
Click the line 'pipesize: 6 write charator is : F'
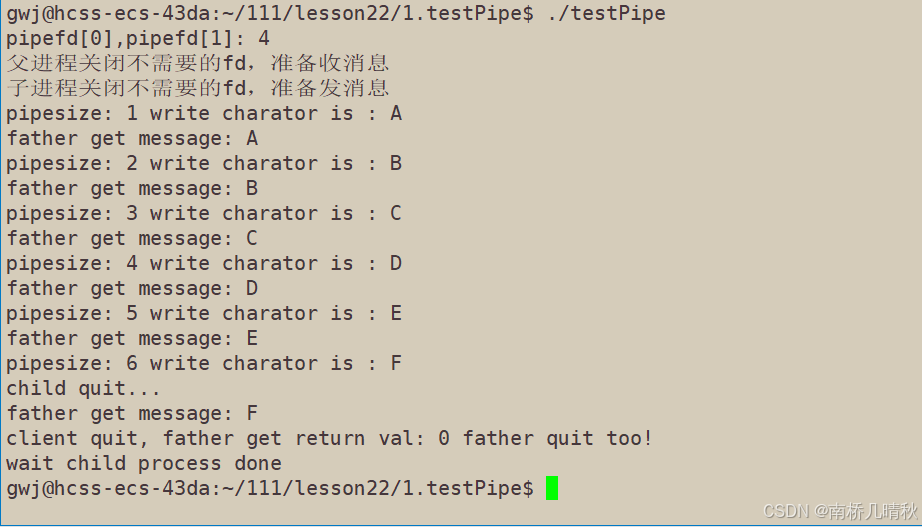click(x=204, y=363)
